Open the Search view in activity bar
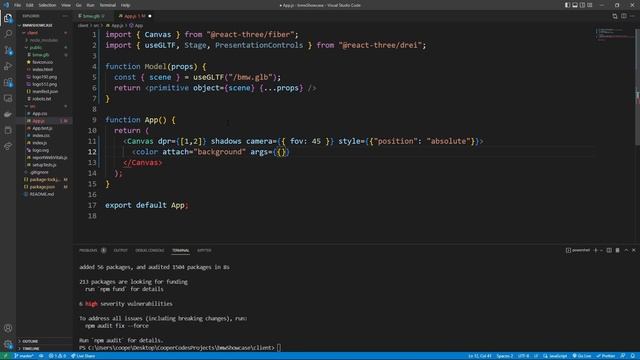The image size is (640, 360). [x=8, y=34]
